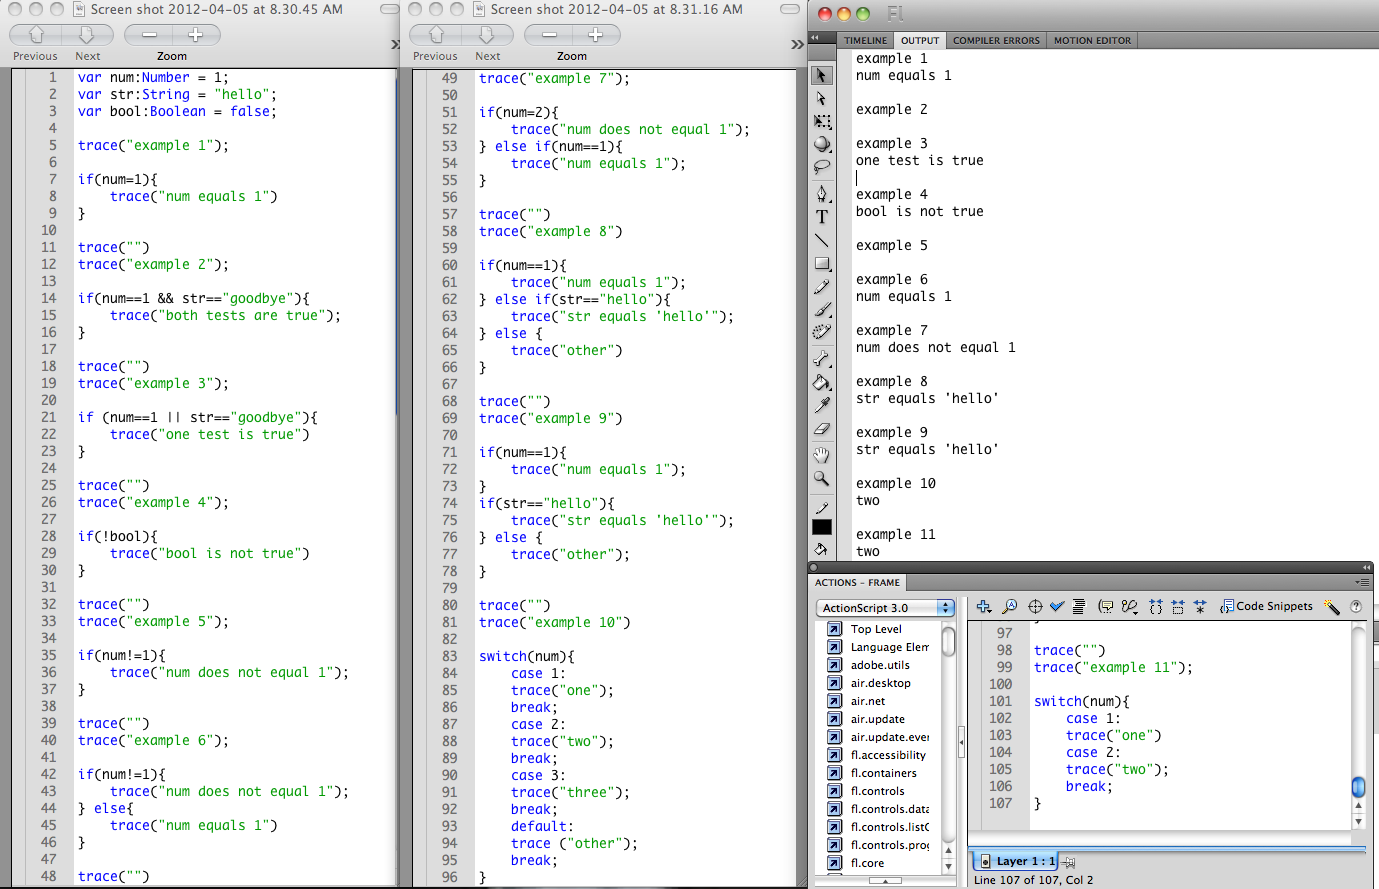Select the Bone tool
Screen dimensions: 1379x889
tap(821, 359)
